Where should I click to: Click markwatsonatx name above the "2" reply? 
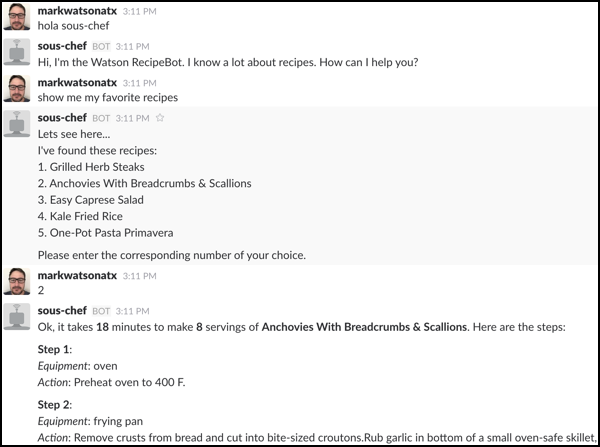click(x=77, y=276)
